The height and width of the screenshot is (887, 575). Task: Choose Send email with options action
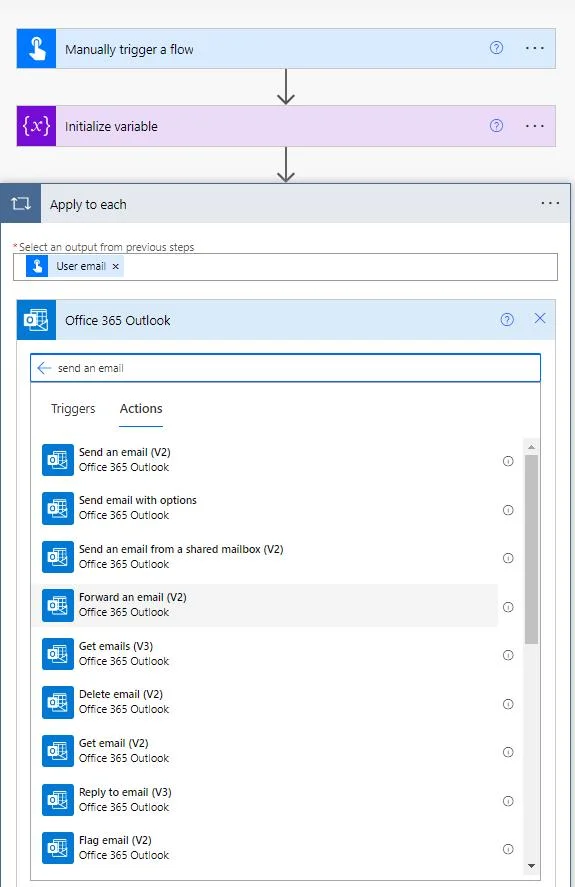pyautogui.click(x=266, y=508)
